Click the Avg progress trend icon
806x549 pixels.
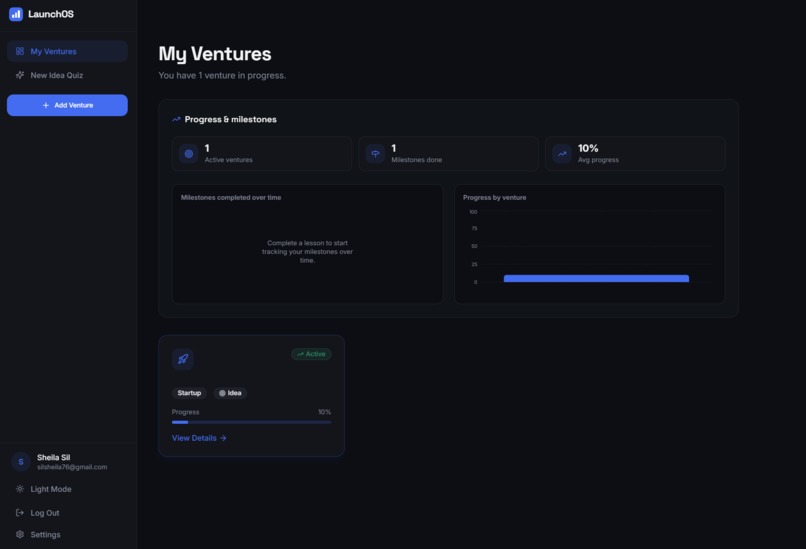coord(562,154)
